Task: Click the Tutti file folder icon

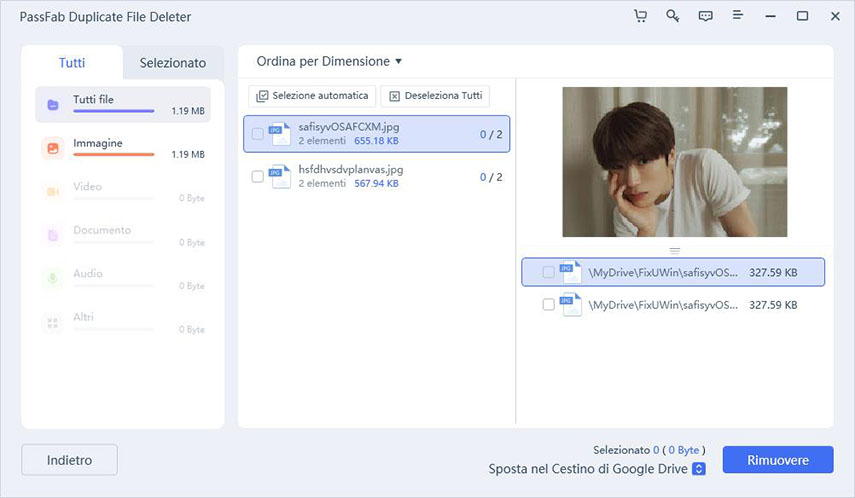Action: click(x=52, y=104)
